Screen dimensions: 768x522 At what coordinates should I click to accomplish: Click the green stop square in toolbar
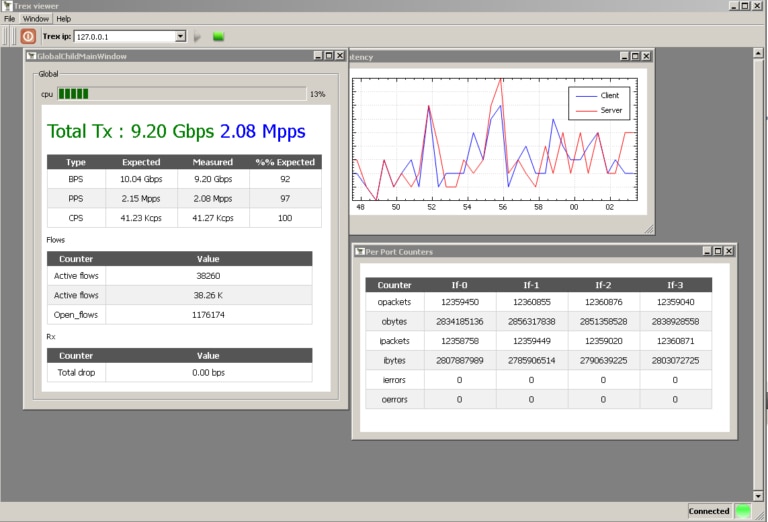coord(218,37)
